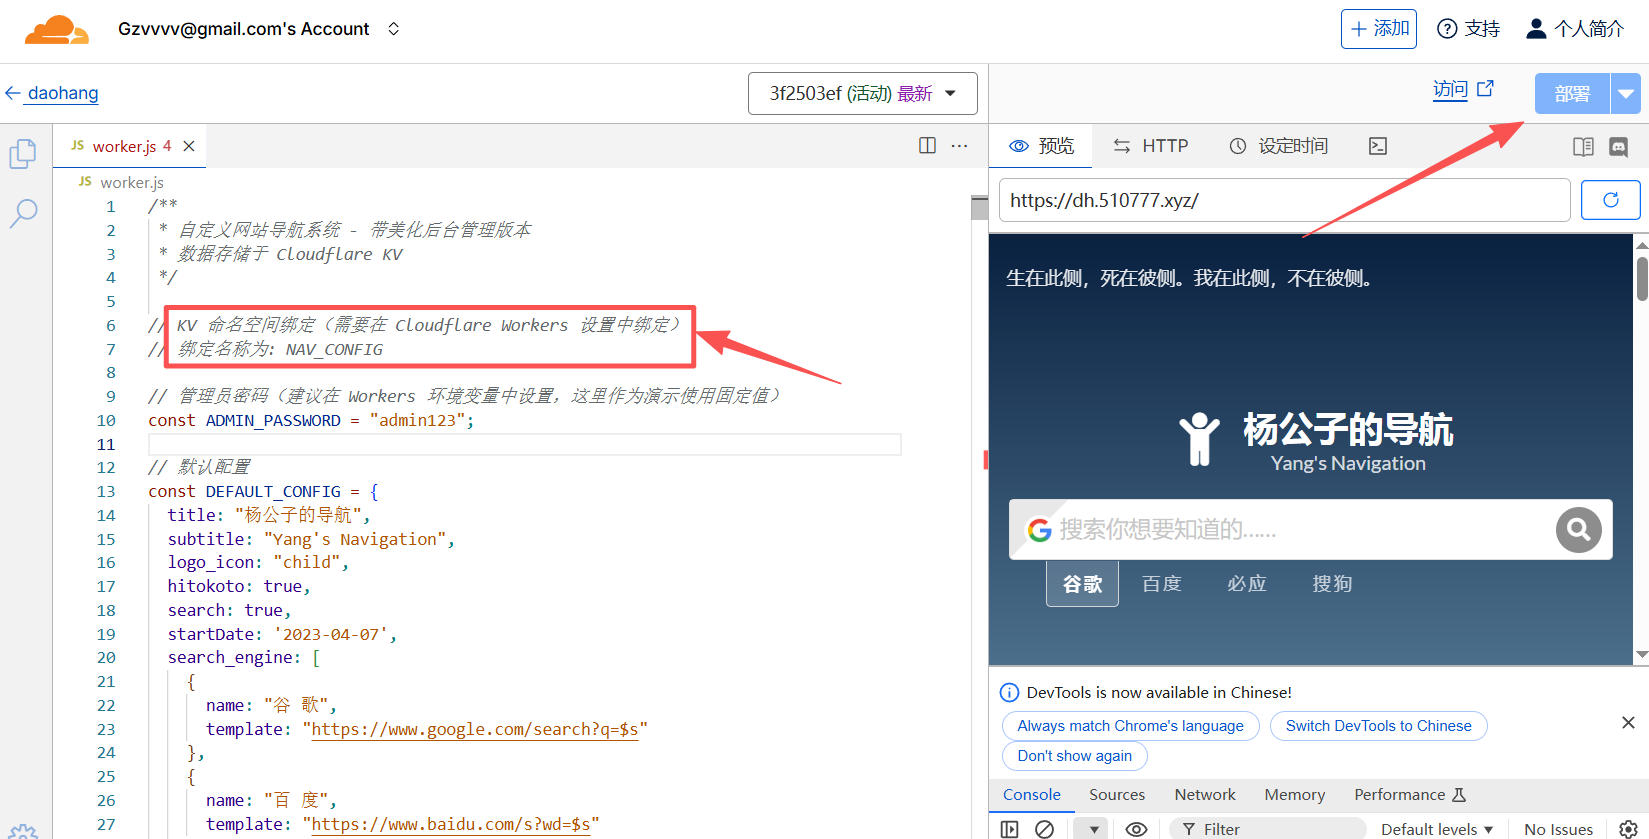Click the preview URL address field
This screenshot has height=839, width=1649.
tap(1284, 200)
